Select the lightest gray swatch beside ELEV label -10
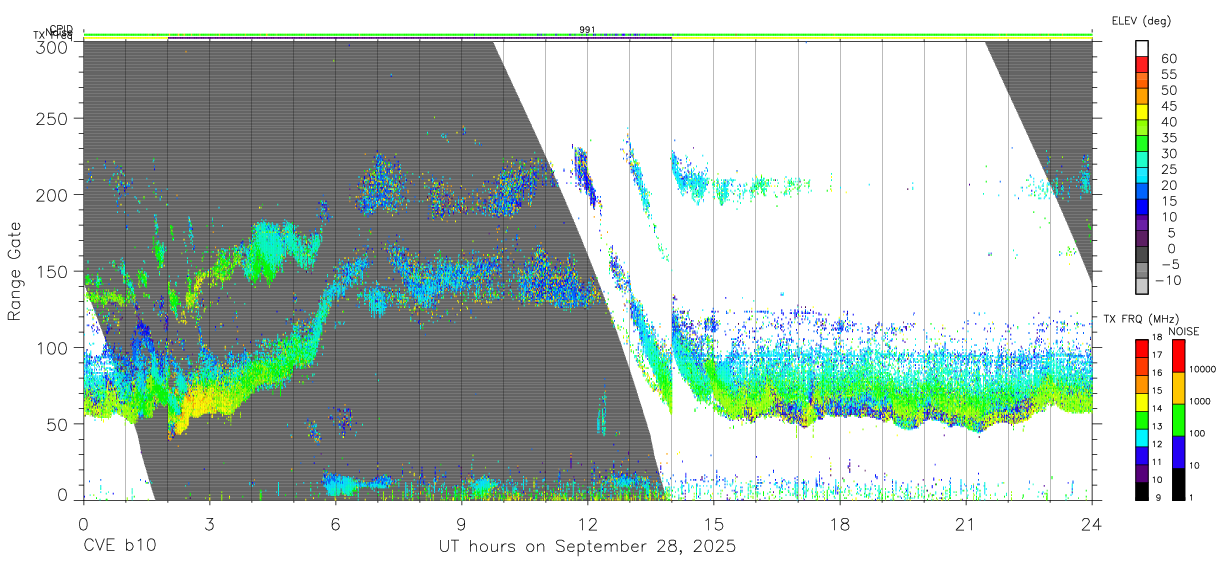 pyautogui.click(x=1141, y=286)
